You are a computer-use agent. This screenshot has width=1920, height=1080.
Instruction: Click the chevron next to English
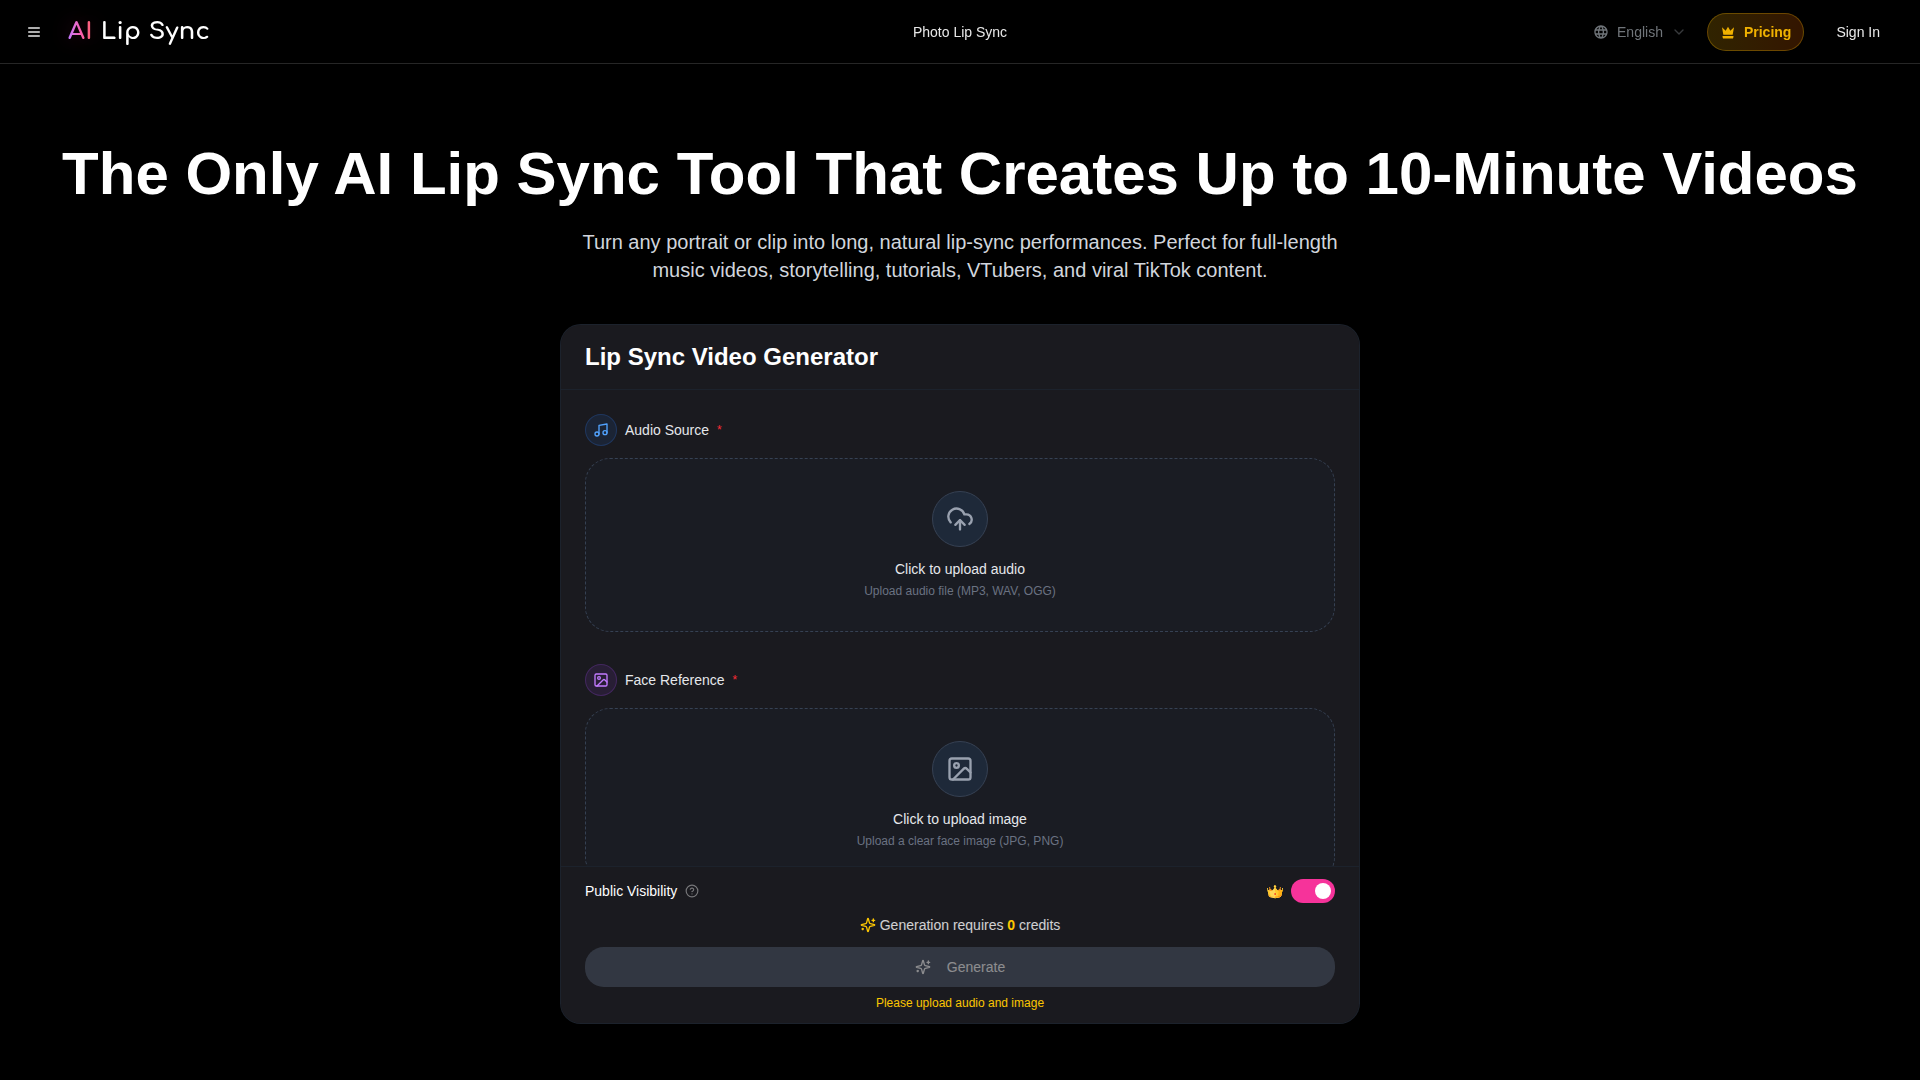[1679, 32]
